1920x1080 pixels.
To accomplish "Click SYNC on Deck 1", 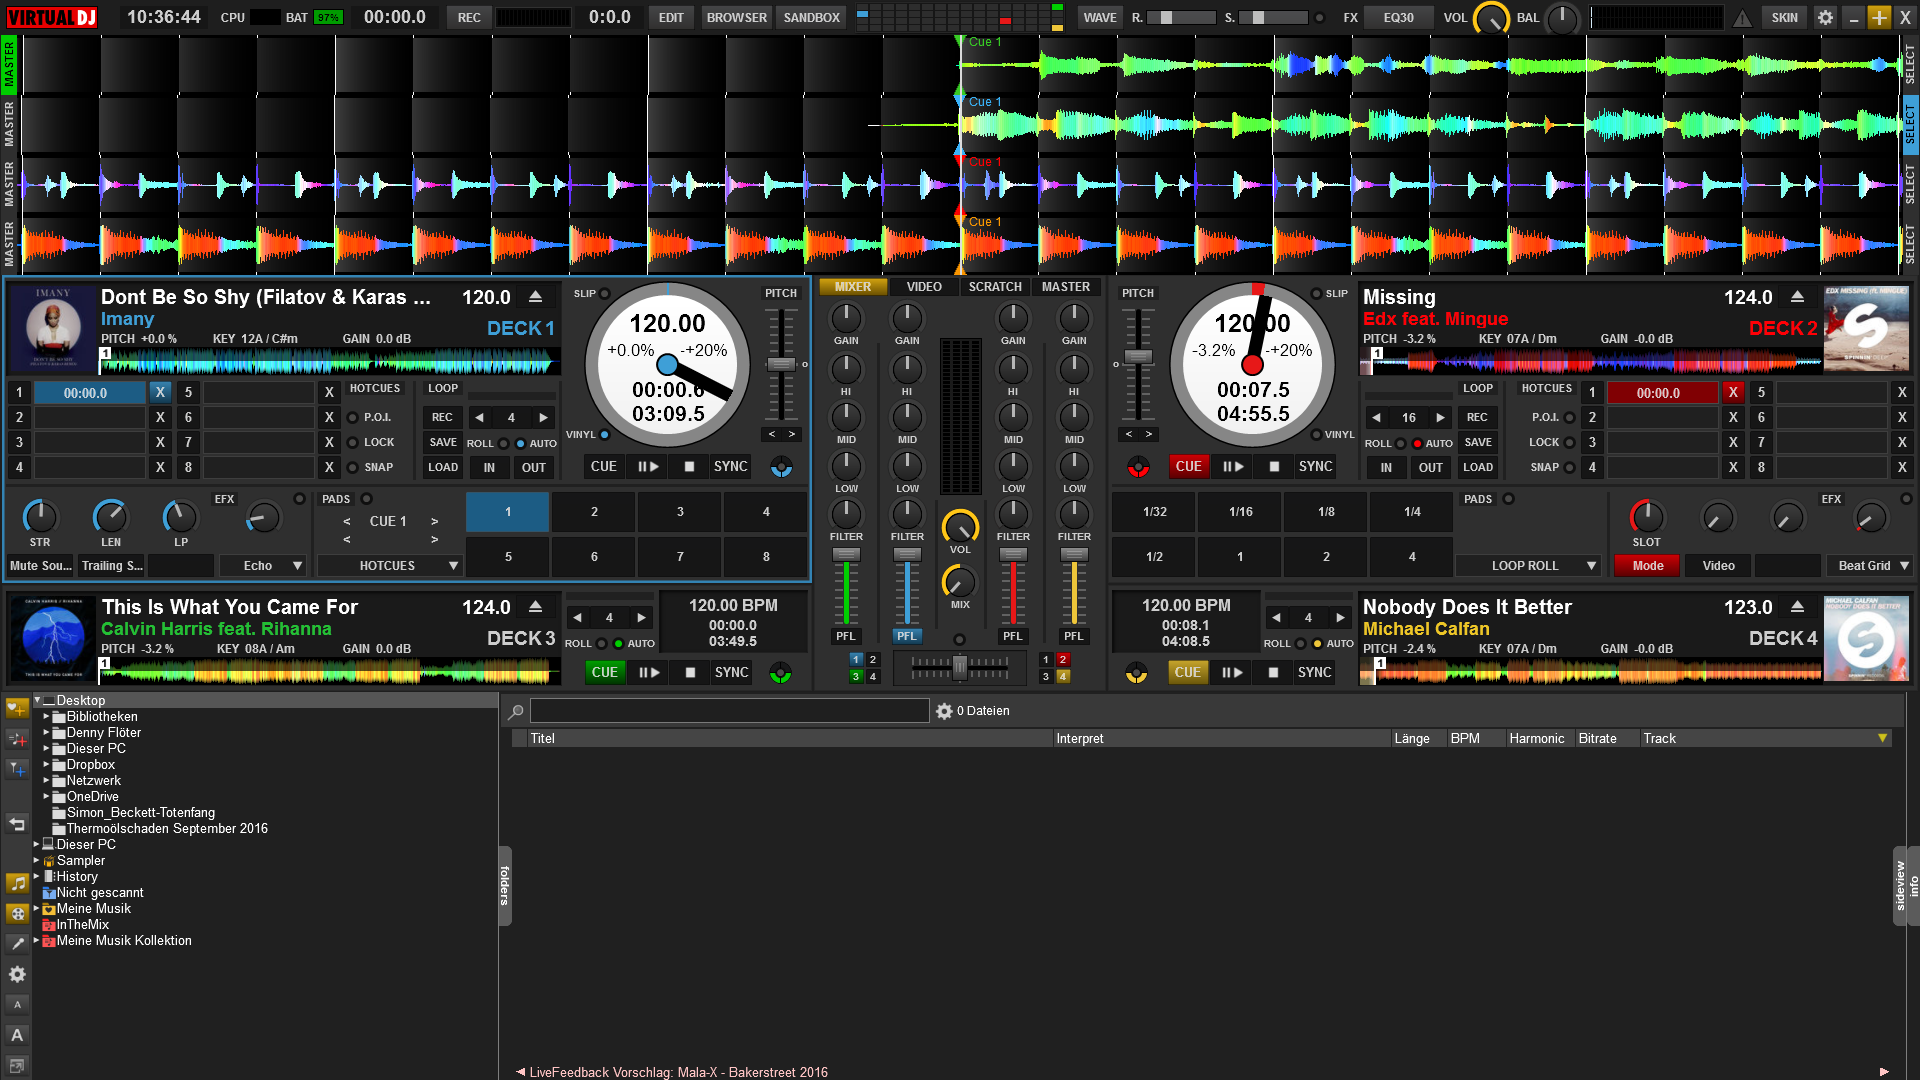I will 730,466.
